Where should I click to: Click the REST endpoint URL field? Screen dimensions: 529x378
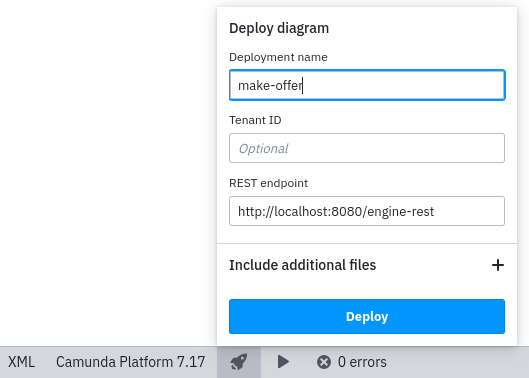[367, 211]
